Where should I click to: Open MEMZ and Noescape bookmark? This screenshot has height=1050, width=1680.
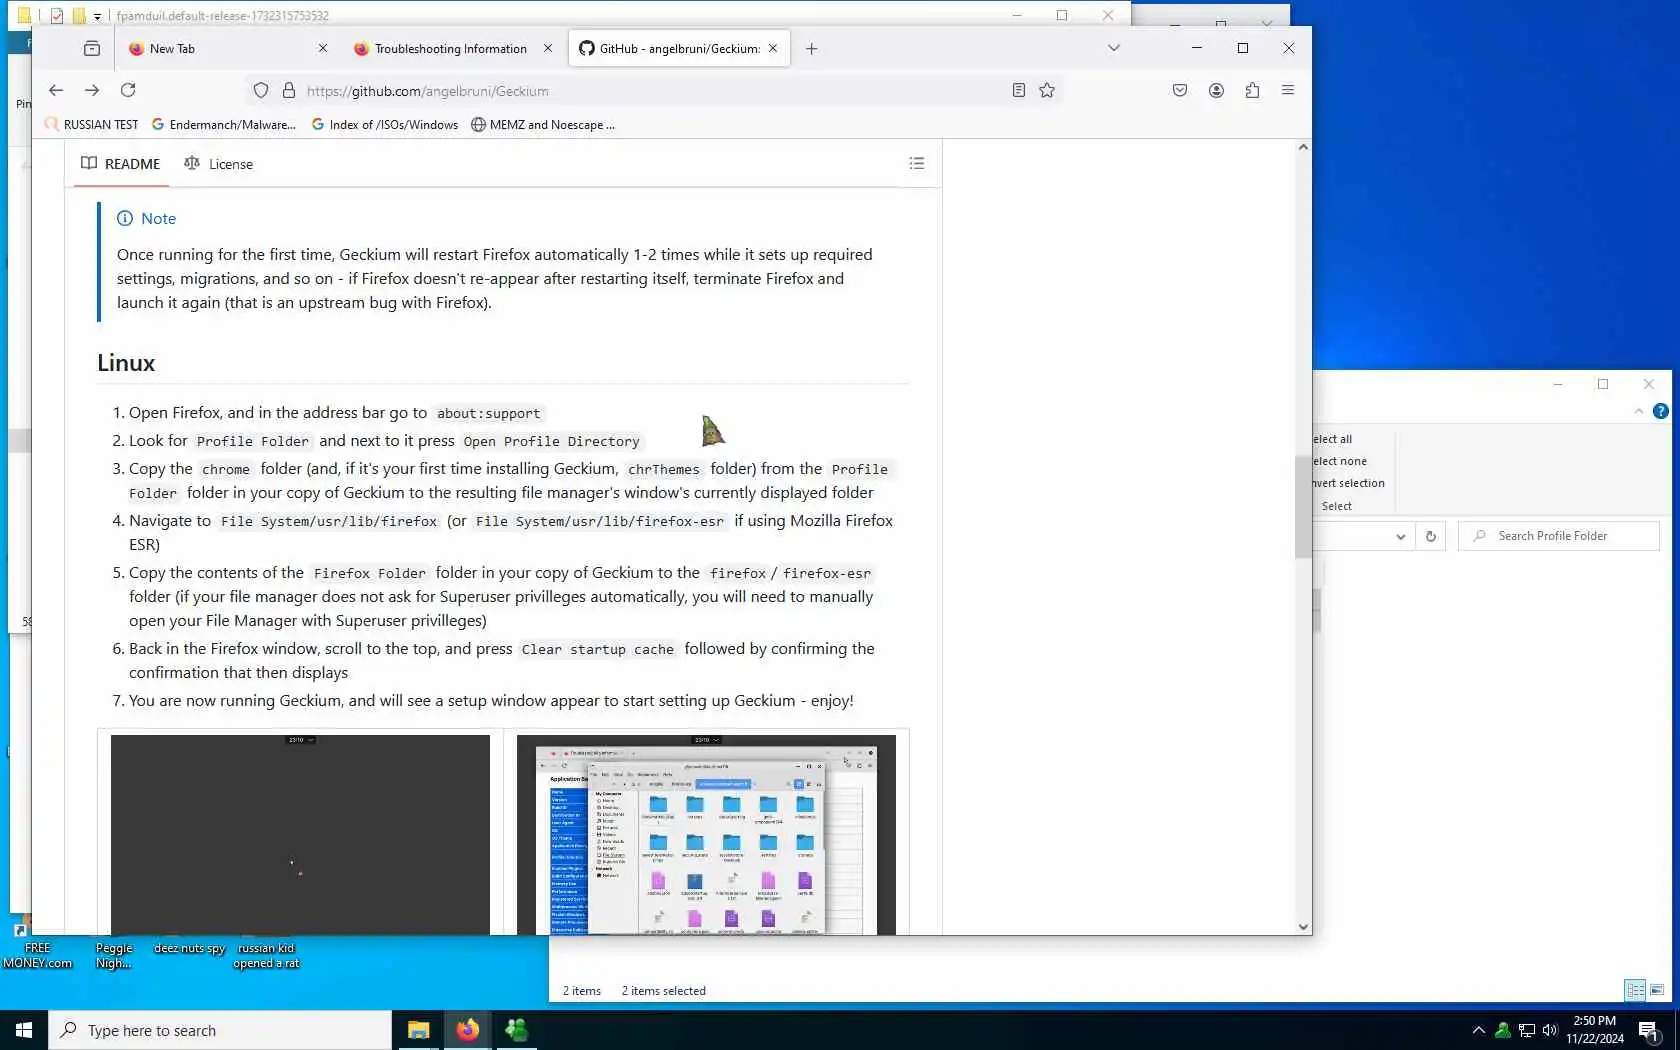[x=543, y=125]
